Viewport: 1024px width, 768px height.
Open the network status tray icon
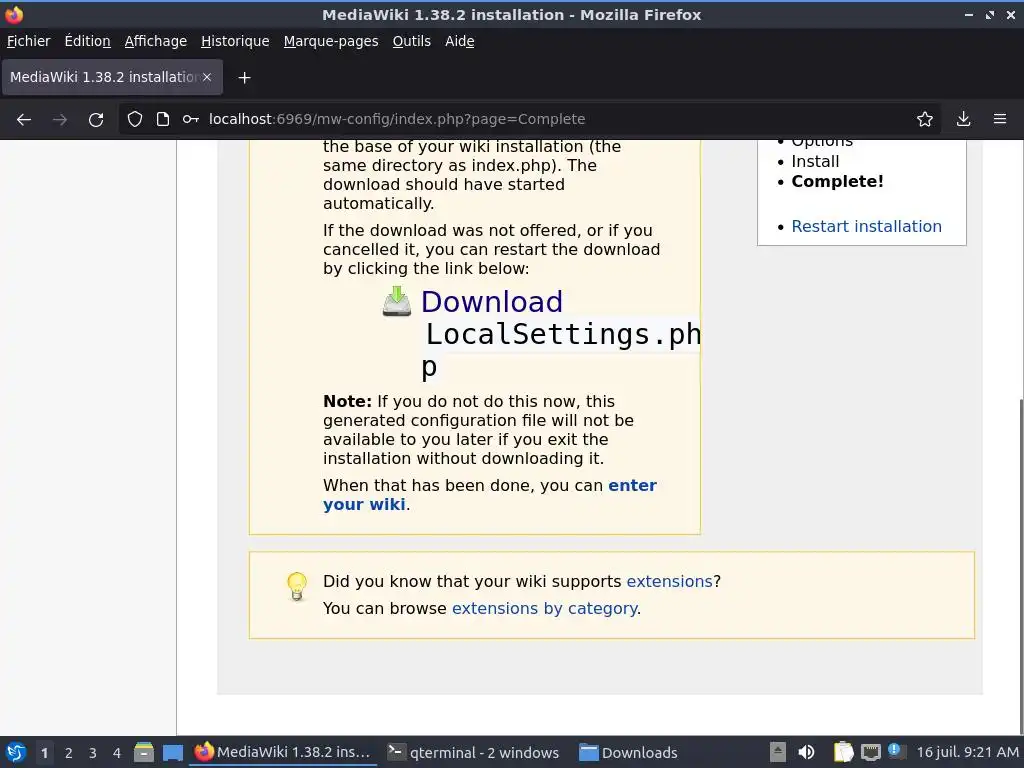[x=871, y=752]
